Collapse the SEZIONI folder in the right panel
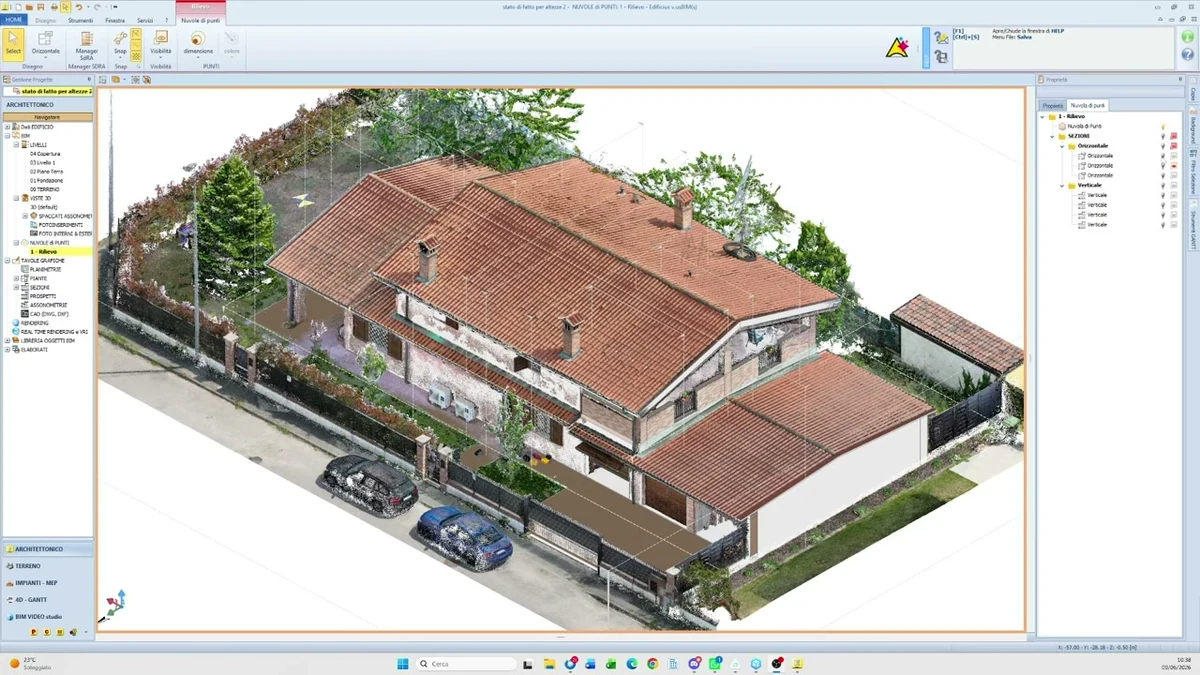 tap(1051, 136)
